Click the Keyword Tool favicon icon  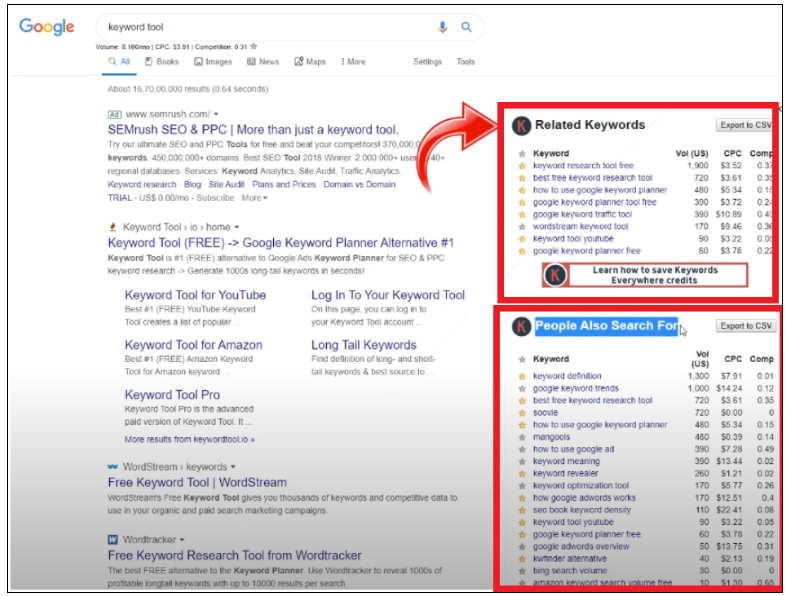[113, 227]
